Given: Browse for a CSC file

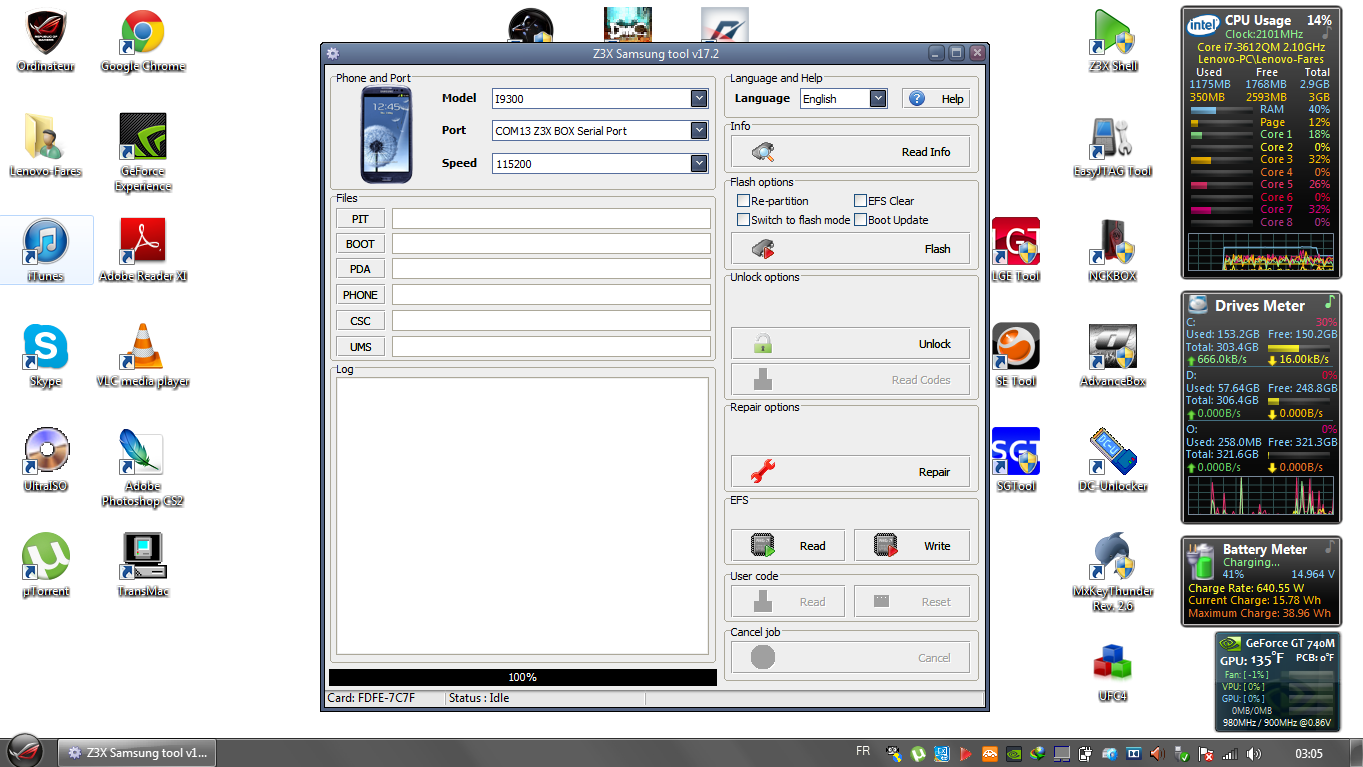Looking at the screenshot, I should point(360,321).
